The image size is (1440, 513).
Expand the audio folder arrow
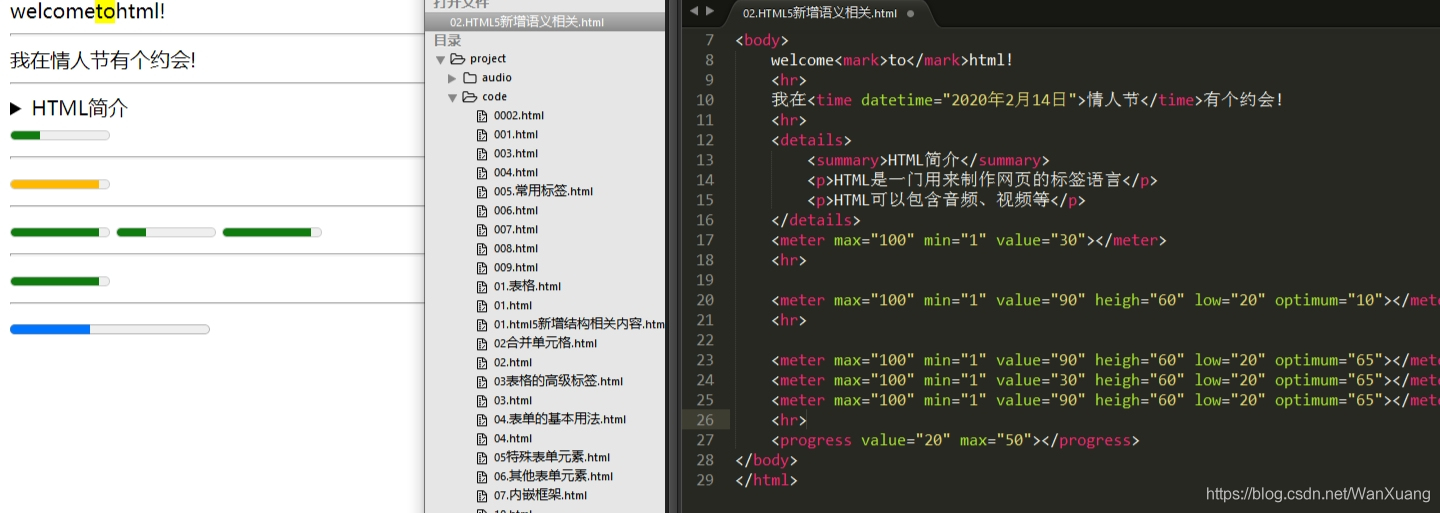(452, 78)
